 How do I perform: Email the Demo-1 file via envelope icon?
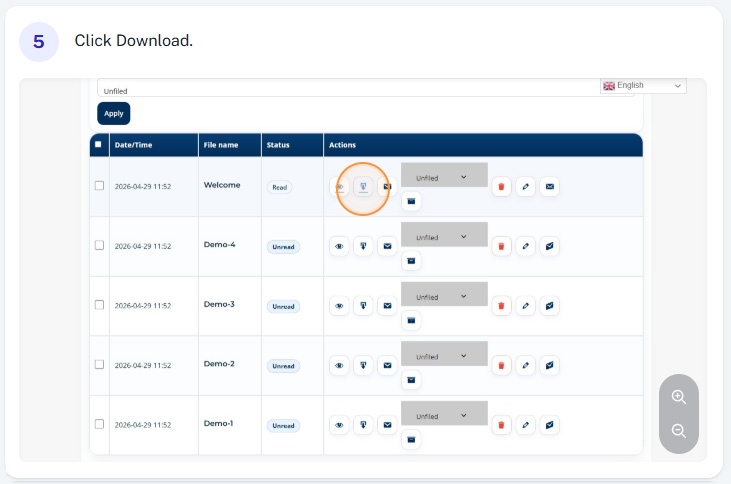click(x=387, y=425)
